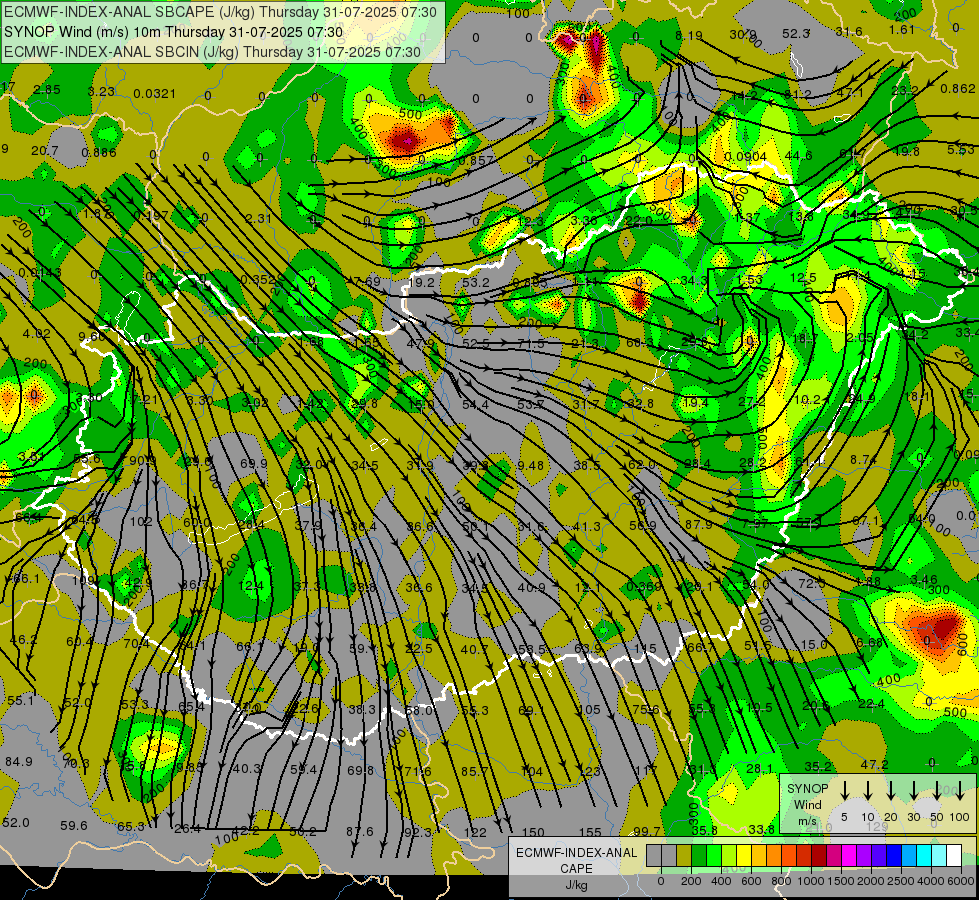
Task: Click the 6000 tick label on the CAPE scale
Action: [x=961, y=881]
